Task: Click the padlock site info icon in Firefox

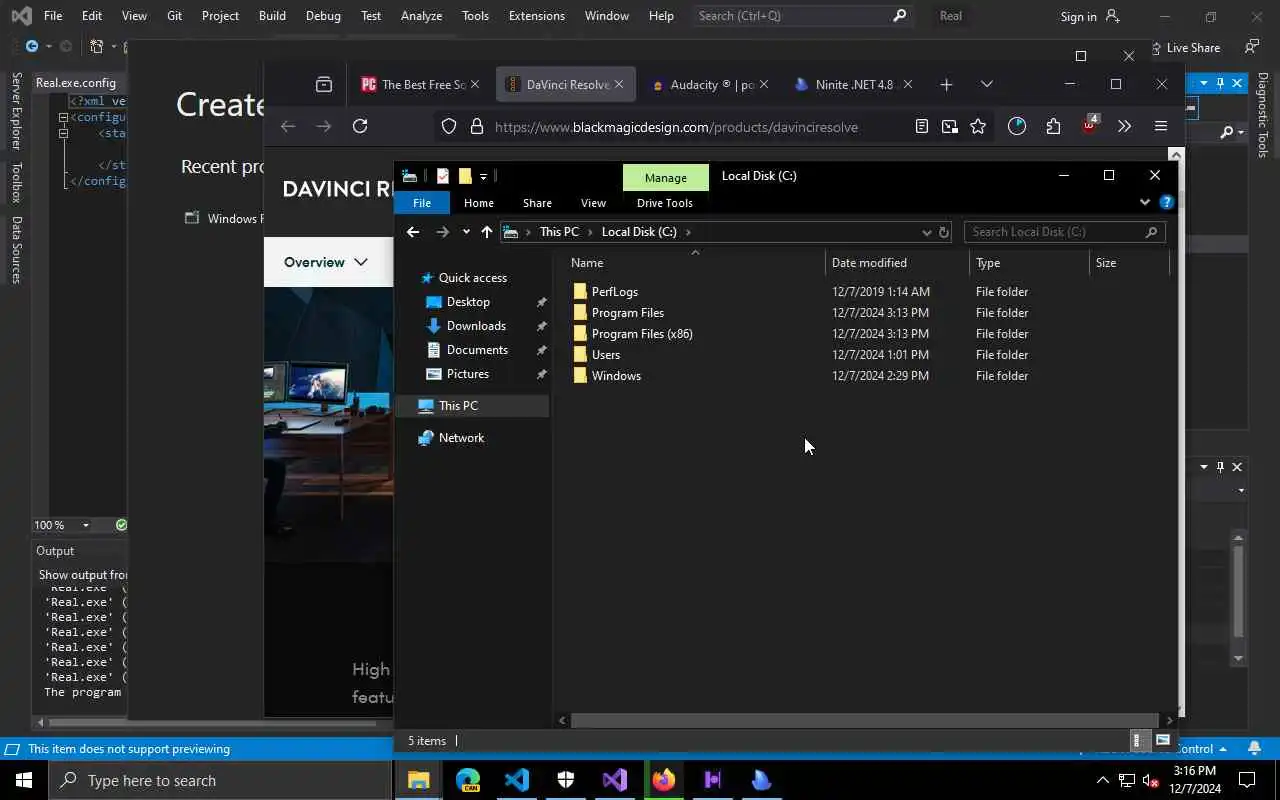Action: click(x=477, y=127)
